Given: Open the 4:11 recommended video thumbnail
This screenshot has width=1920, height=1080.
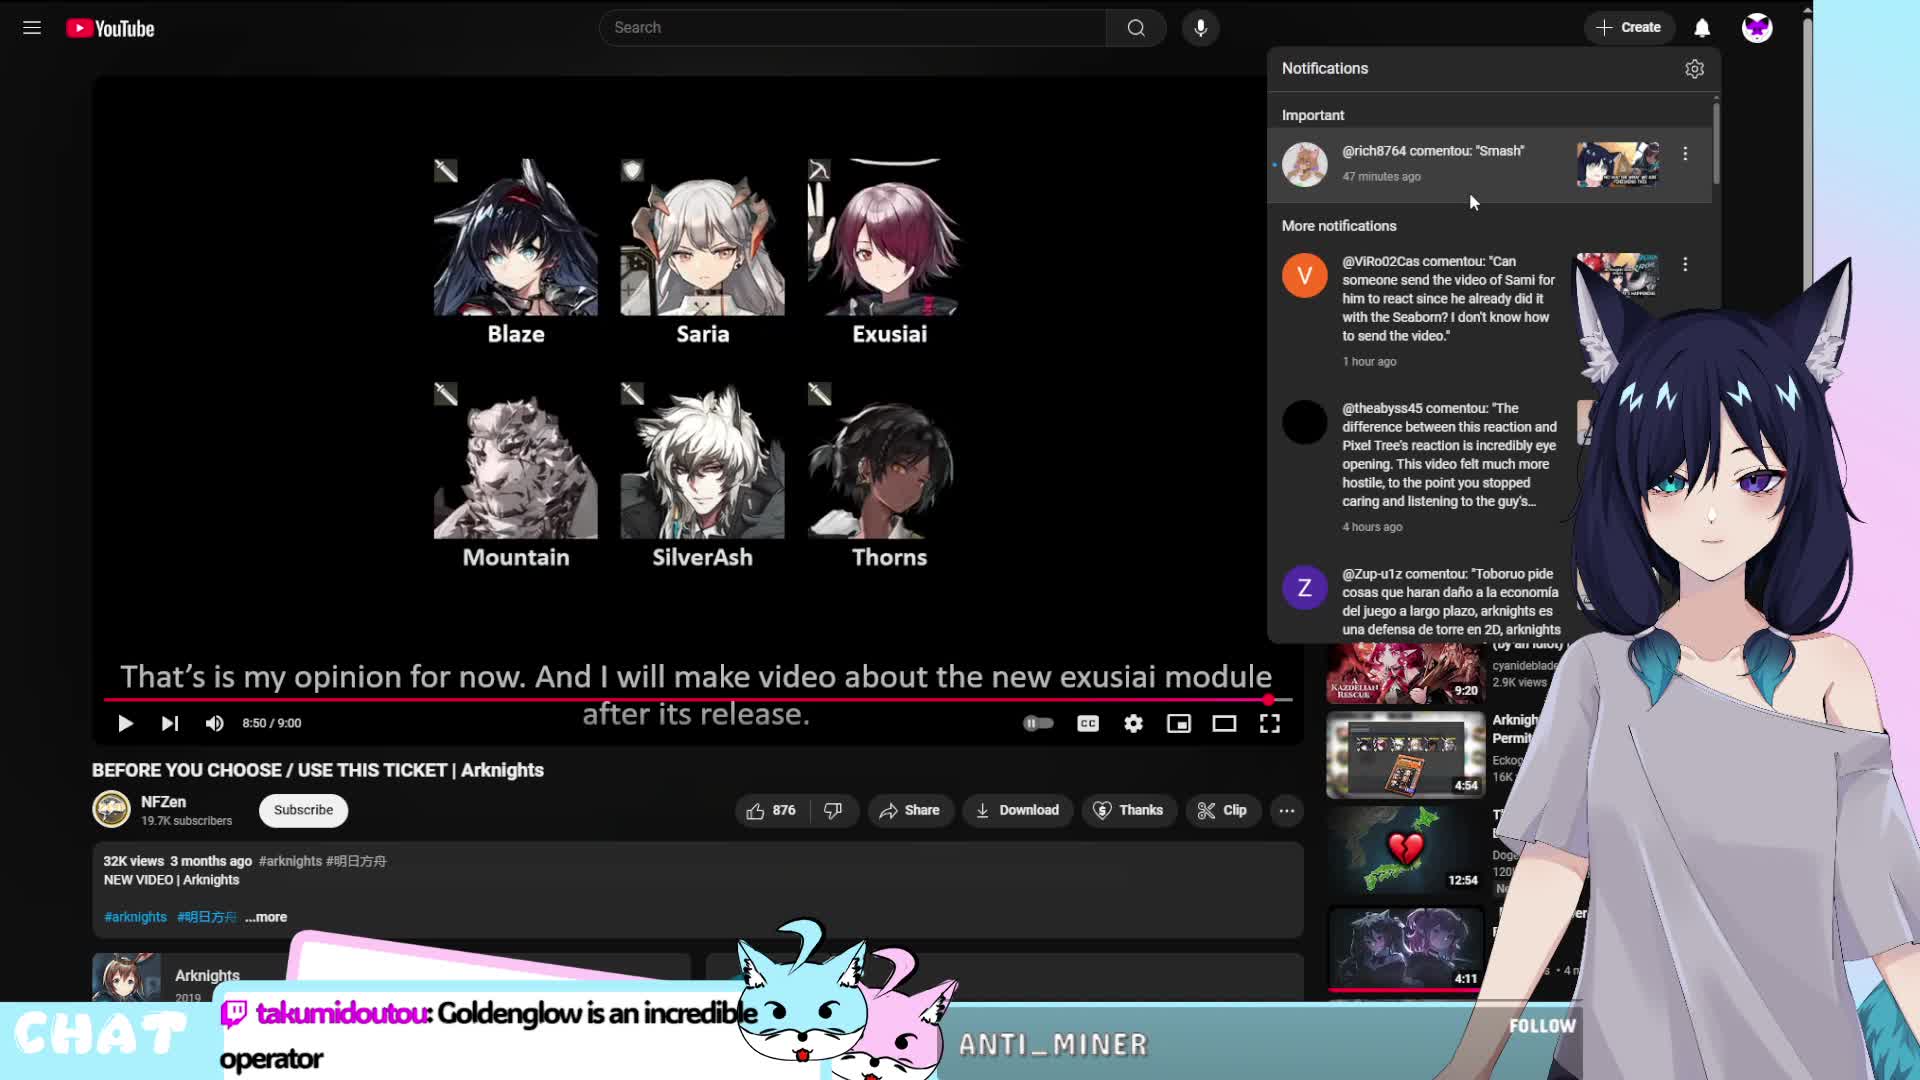Looking at the screenshot, I should click(1405, 948).
